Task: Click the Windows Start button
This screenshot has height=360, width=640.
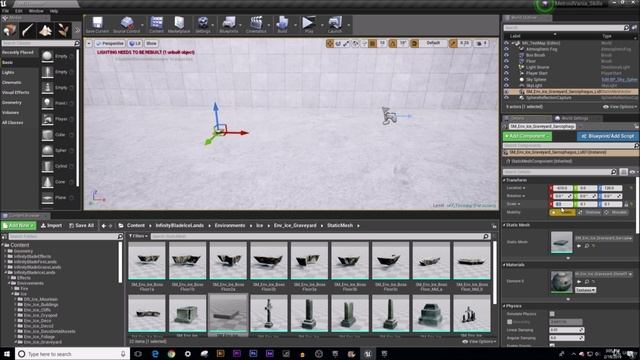Action: (x=7, y=354)
